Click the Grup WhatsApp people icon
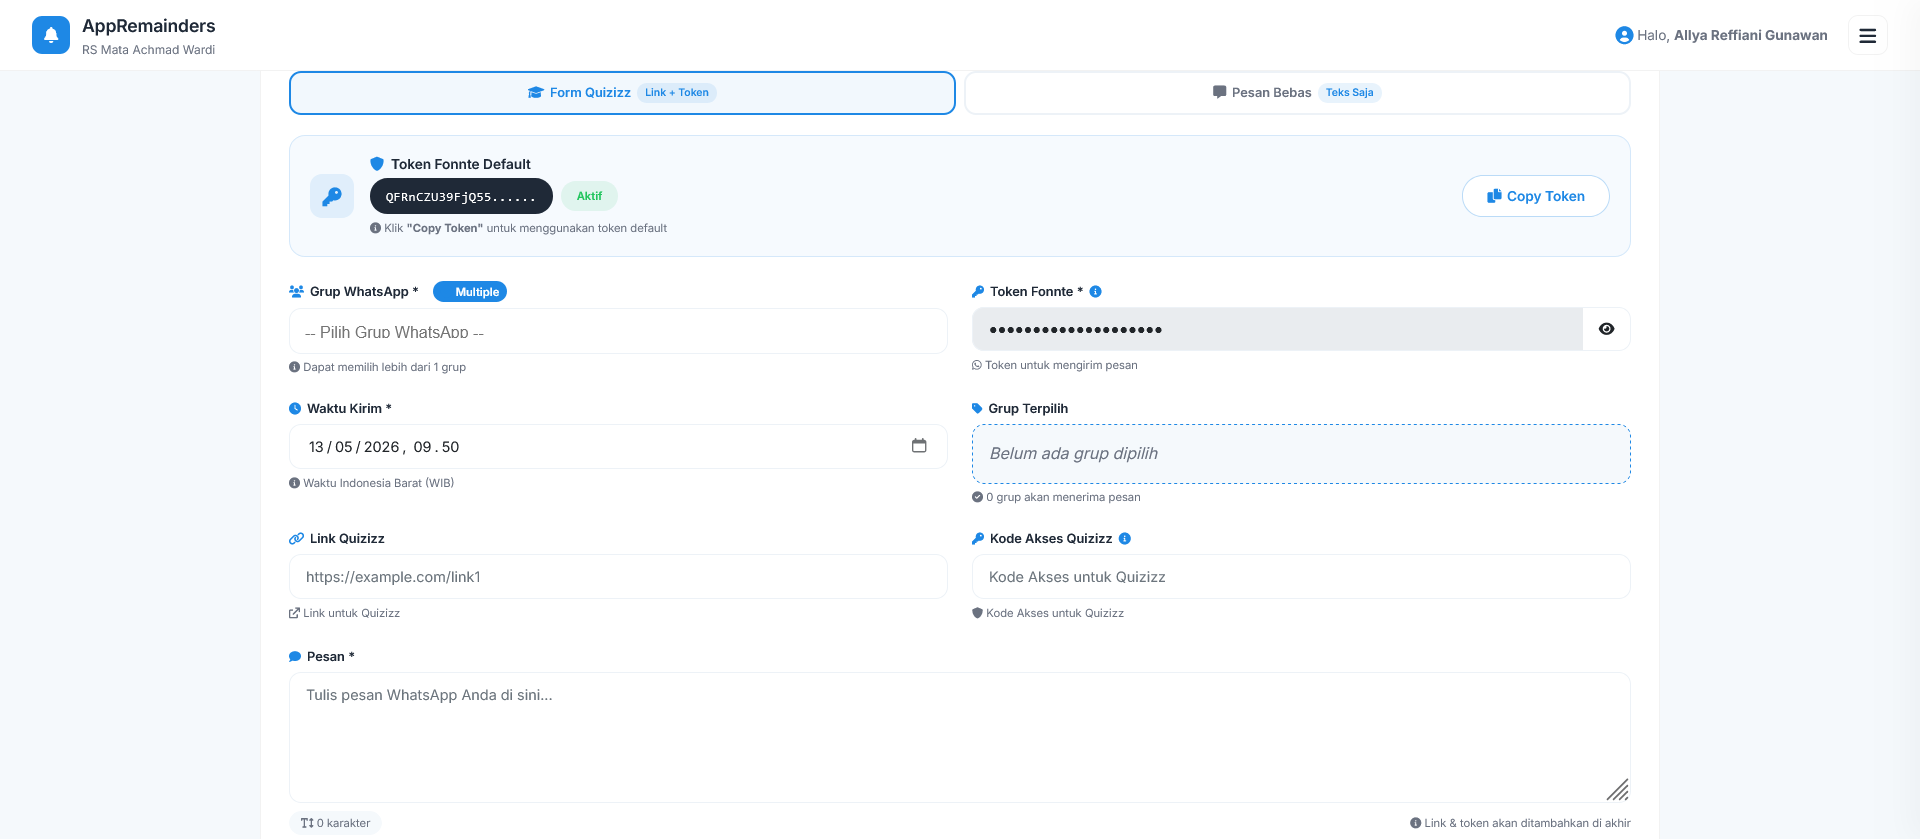 click(x=296, y=292)
